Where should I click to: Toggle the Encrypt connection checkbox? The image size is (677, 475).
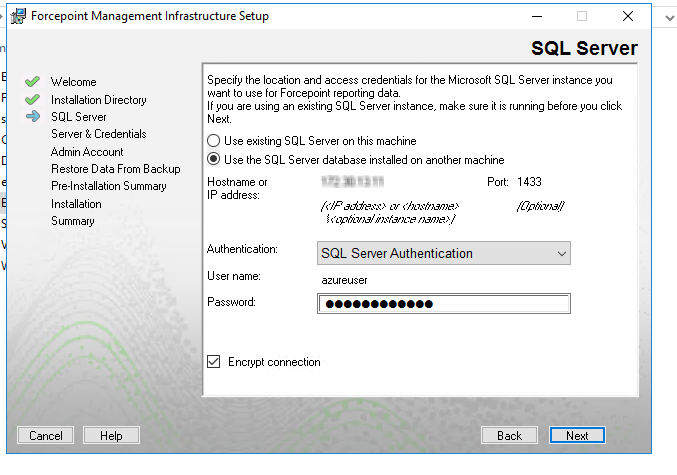click(214, 361)
